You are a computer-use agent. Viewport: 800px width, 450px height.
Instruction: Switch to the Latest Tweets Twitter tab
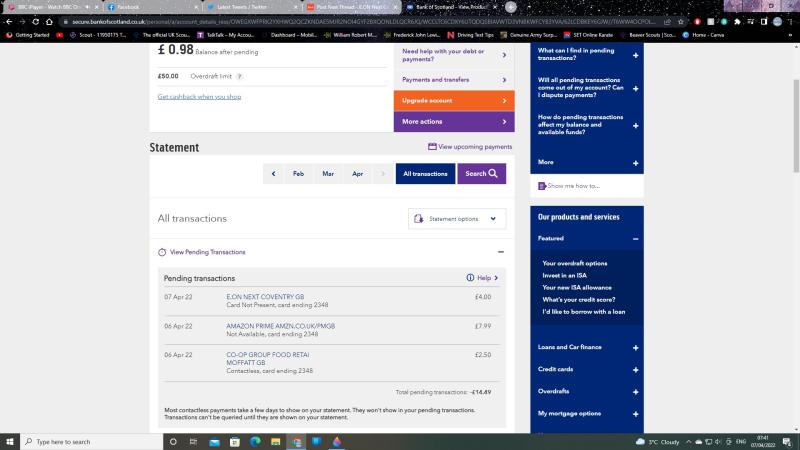pyautogui.click(x=250, y=7)
